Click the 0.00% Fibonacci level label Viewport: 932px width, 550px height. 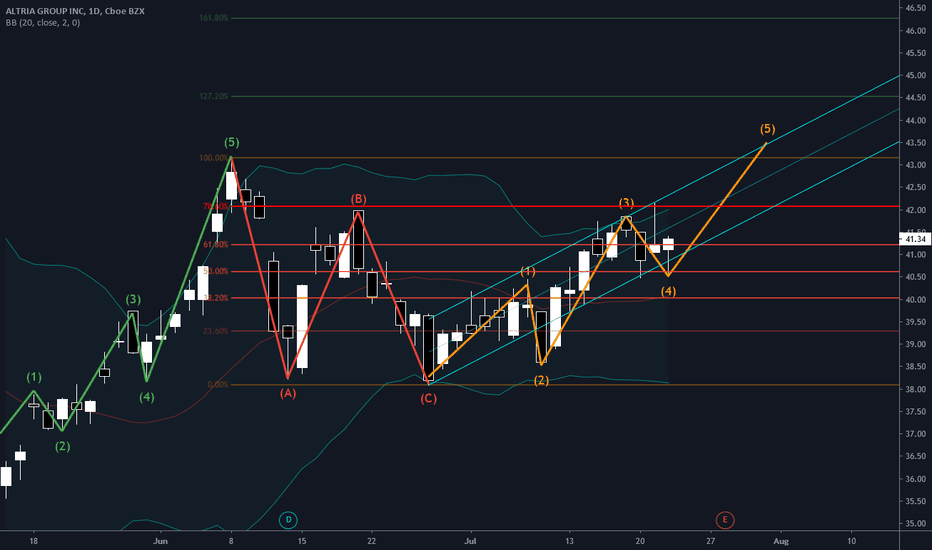click(218, 385)
